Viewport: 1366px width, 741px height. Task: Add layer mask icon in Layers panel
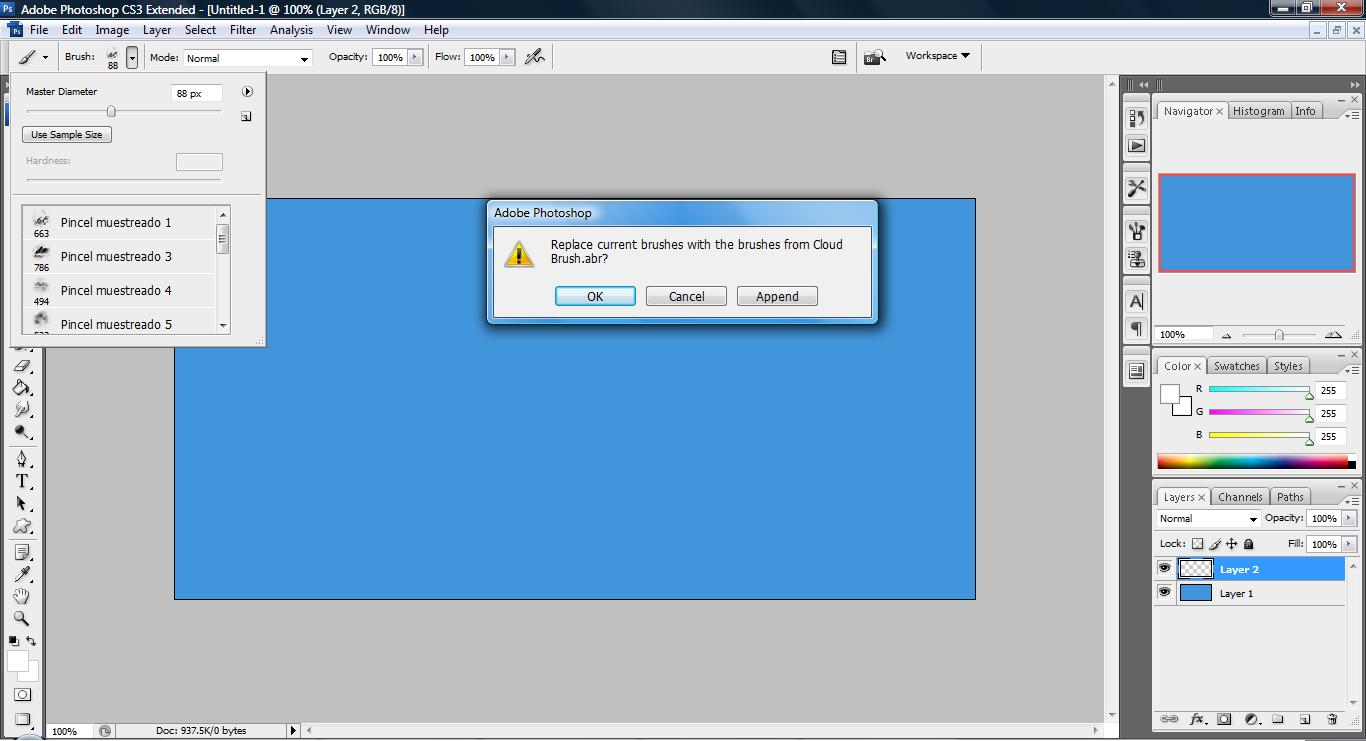1224,719
